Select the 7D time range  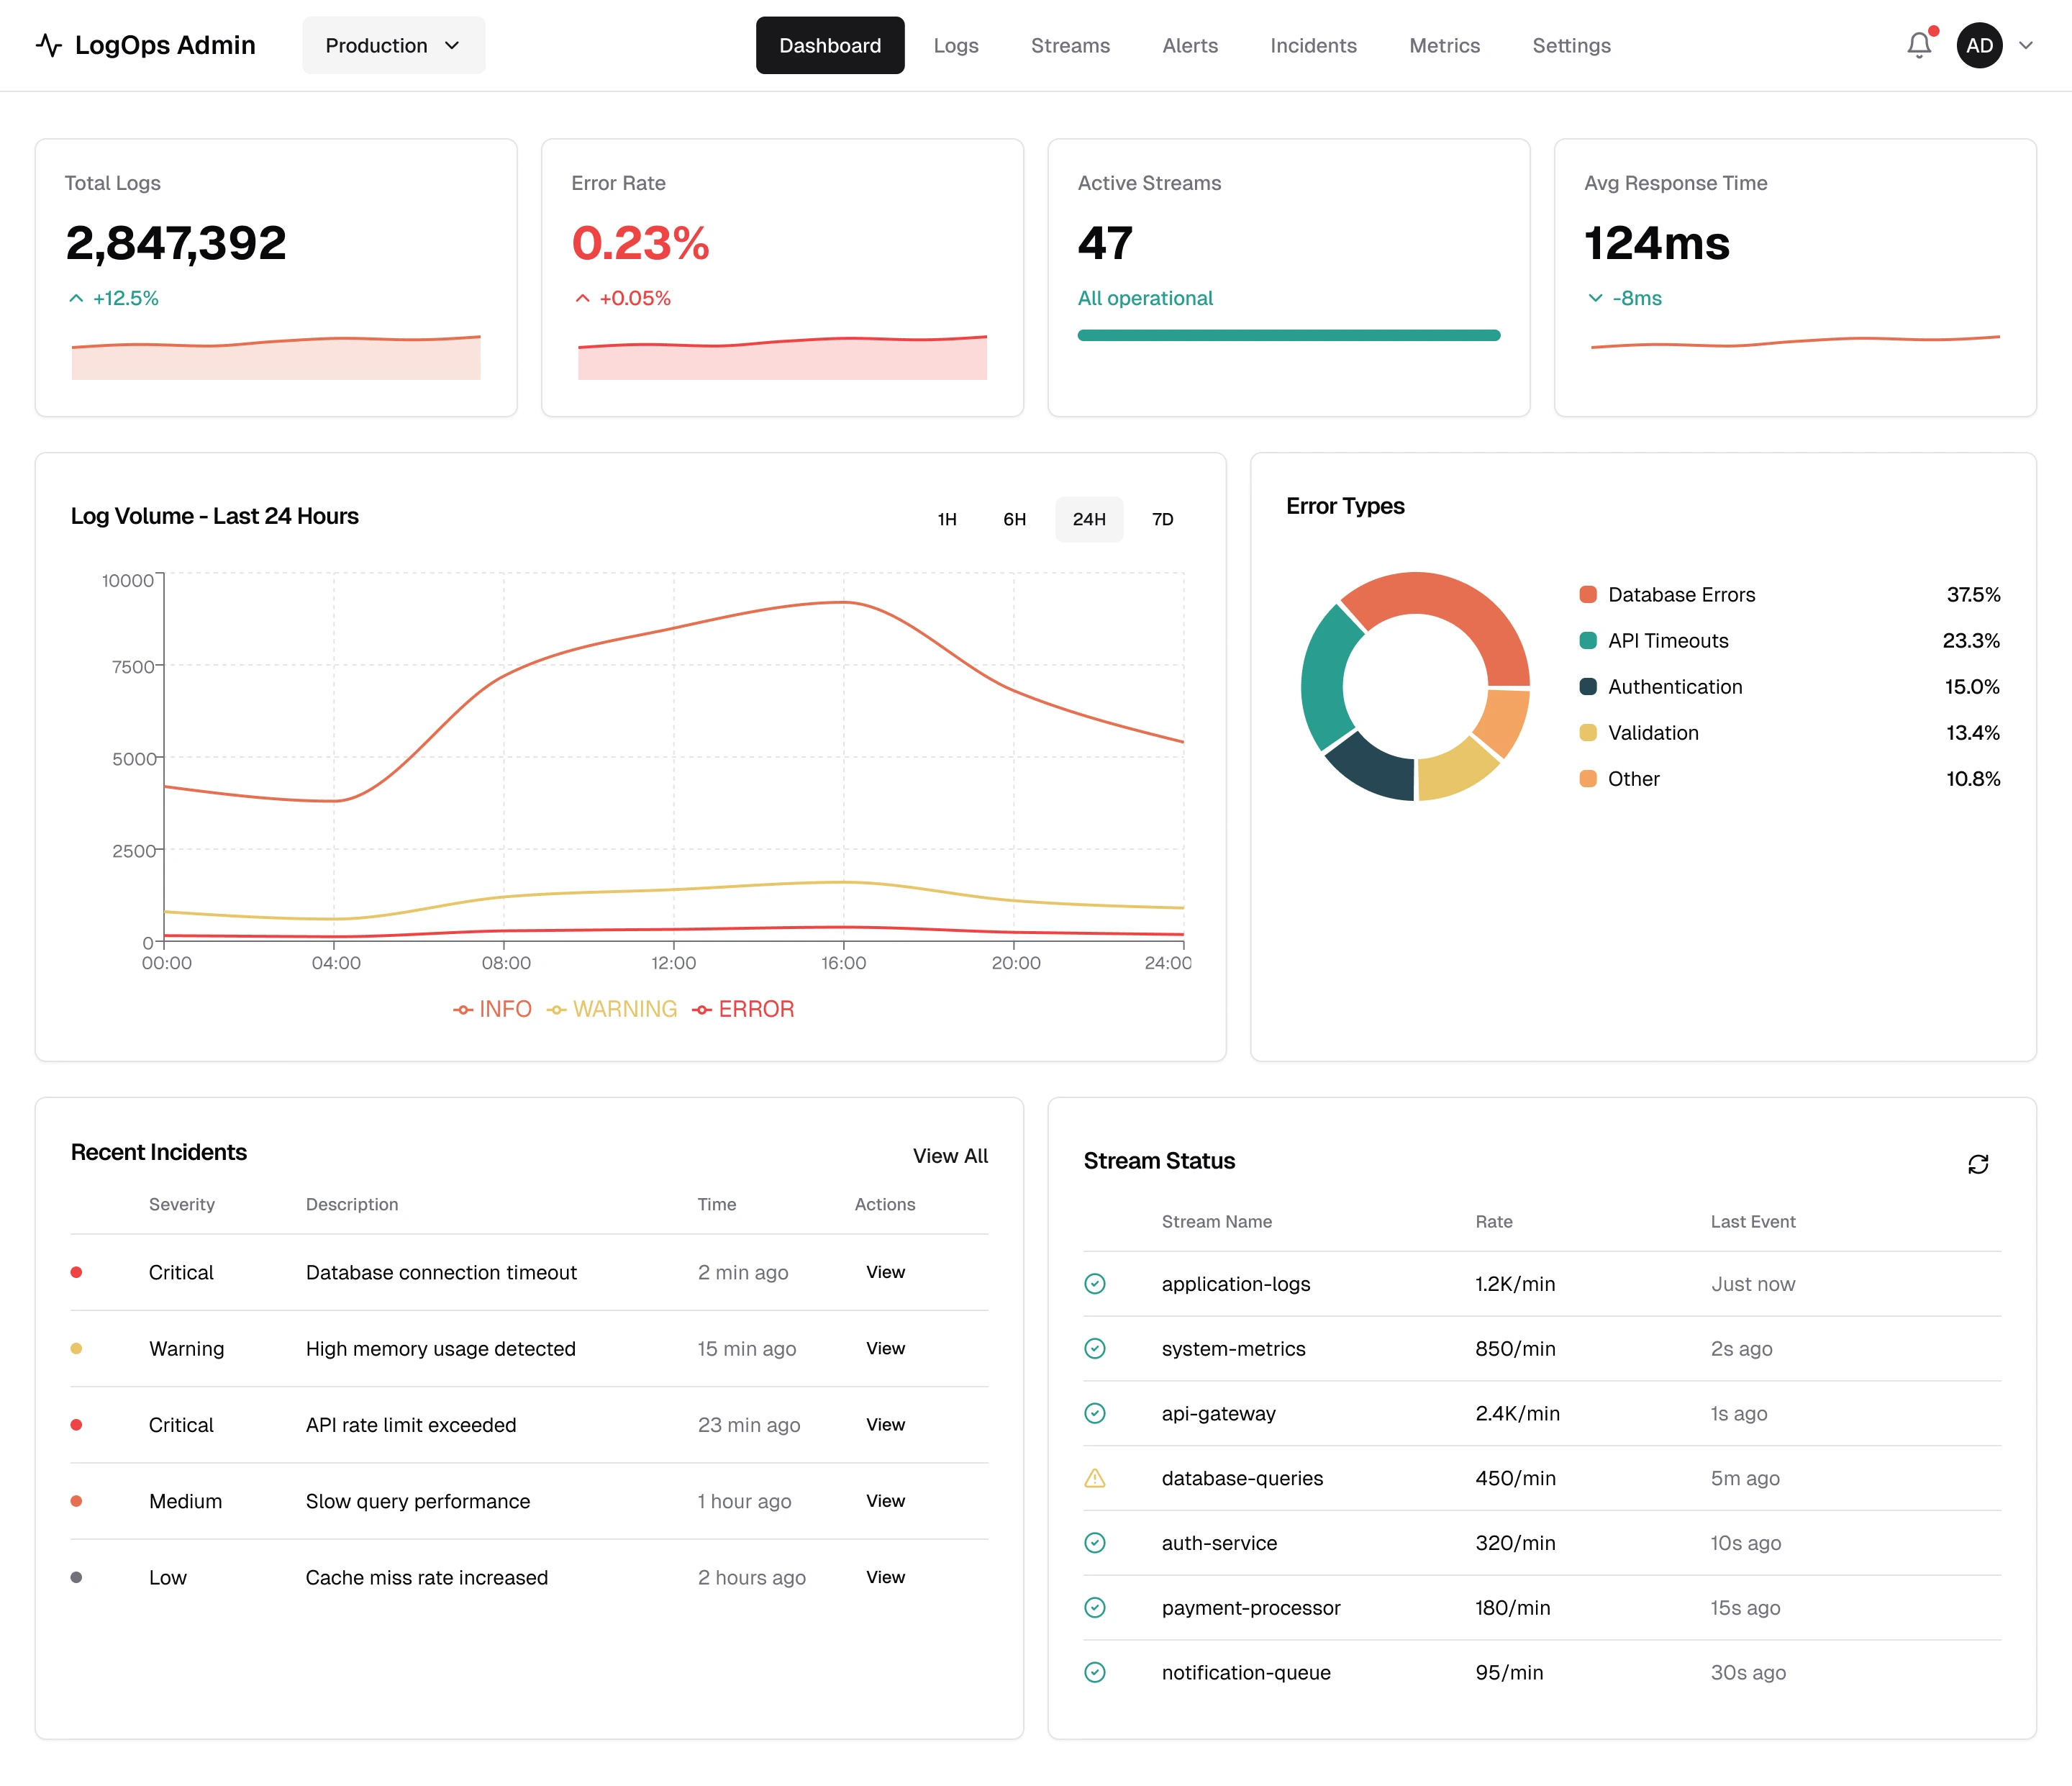(x=1162, y=519)
